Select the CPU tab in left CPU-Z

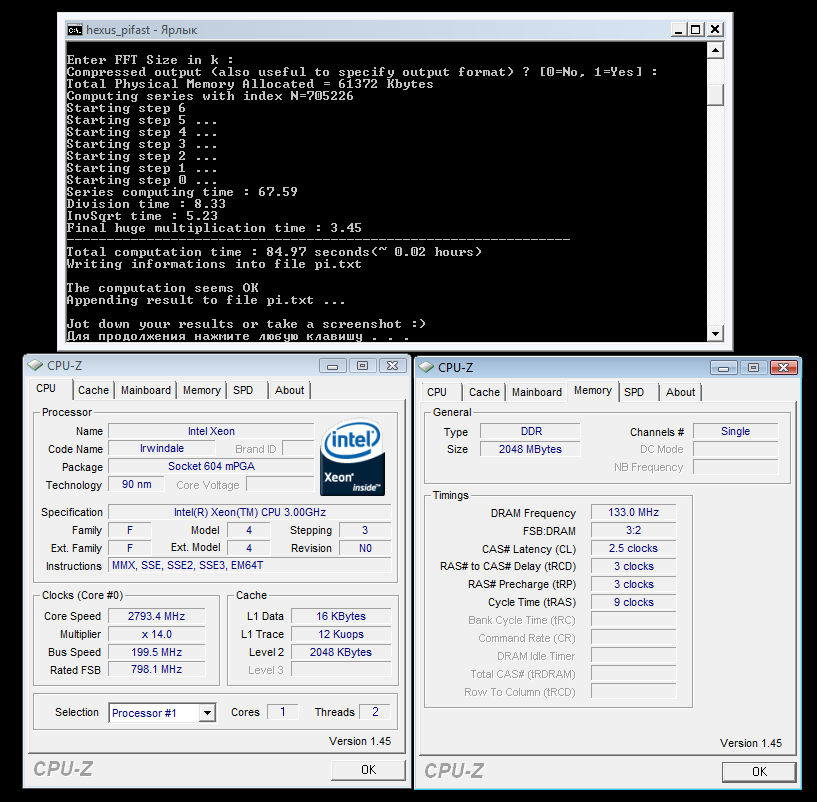(46, 389)
